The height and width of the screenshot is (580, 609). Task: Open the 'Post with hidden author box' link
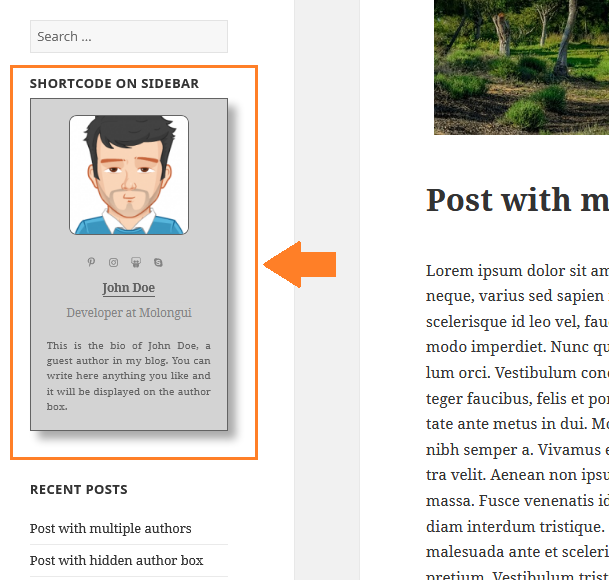(117, 560)
